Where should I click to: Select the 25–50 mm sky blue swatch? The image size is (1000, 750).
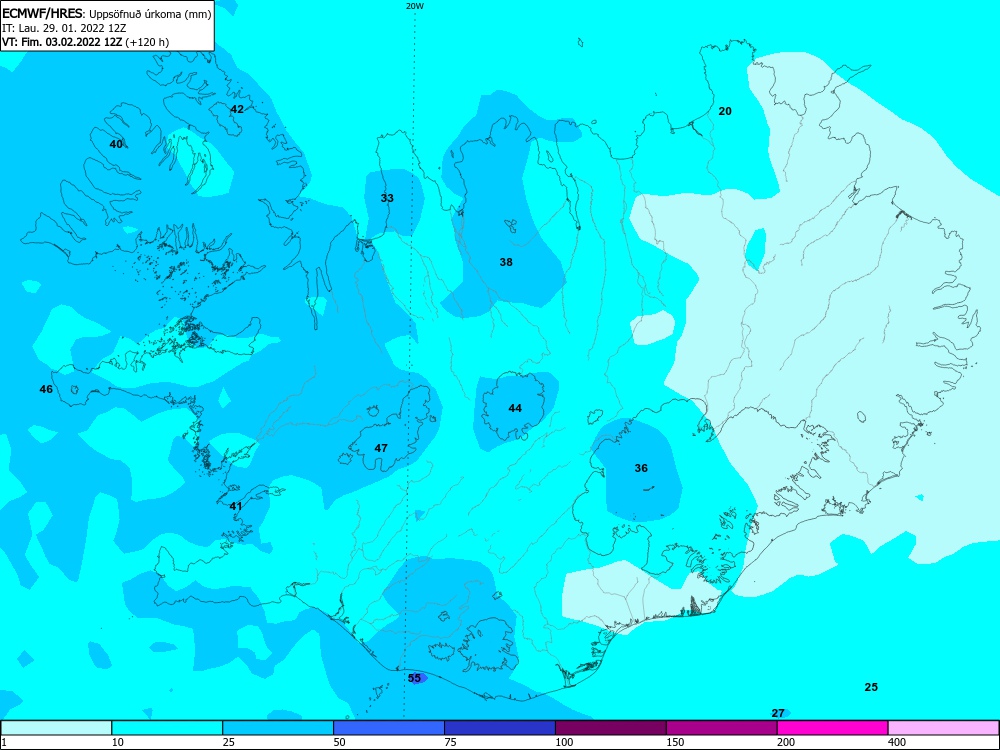click(278, 728)
